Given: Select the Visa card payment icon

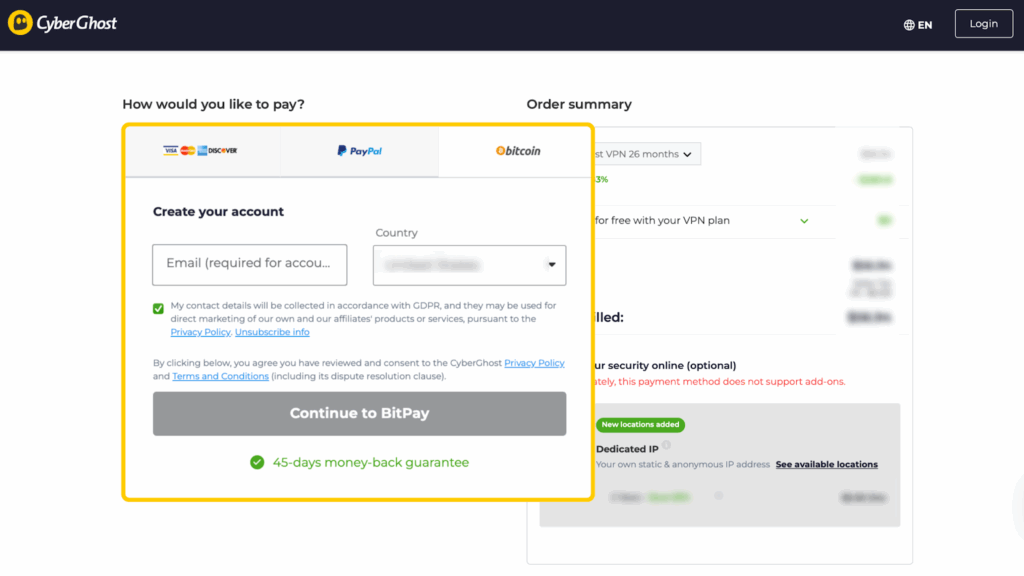Looking at the screenshot, I should click(x=170, y=151).
